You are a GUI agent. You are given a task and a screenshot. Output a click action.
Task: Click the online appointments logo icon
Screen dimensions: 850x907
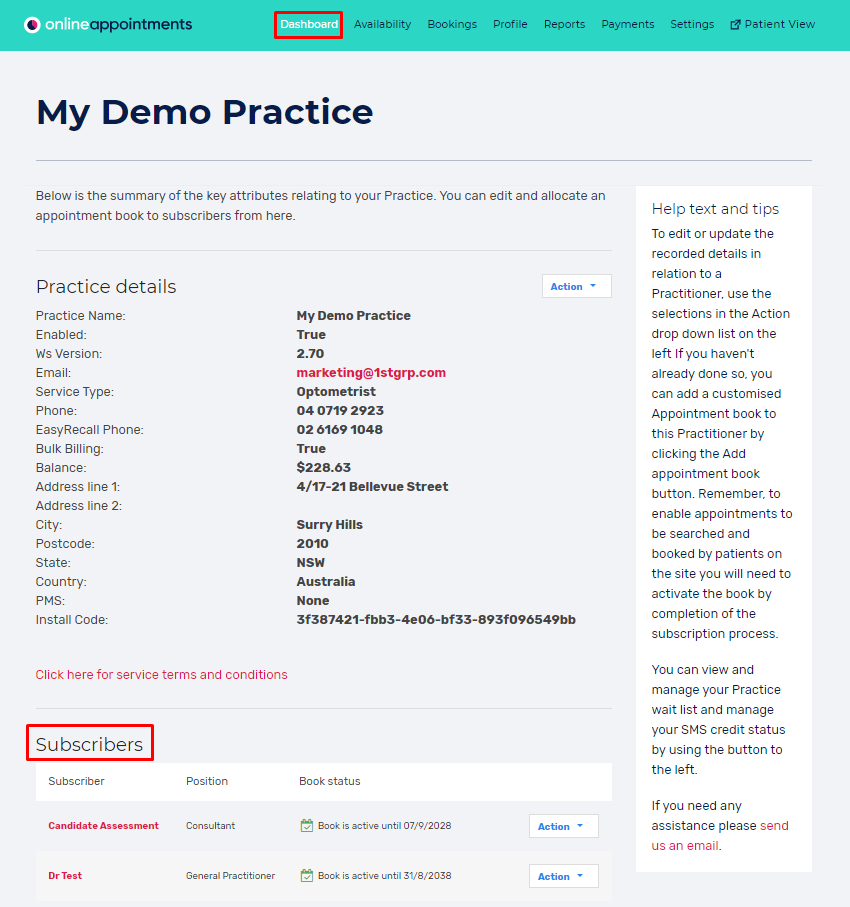click(x=32, y=25)
